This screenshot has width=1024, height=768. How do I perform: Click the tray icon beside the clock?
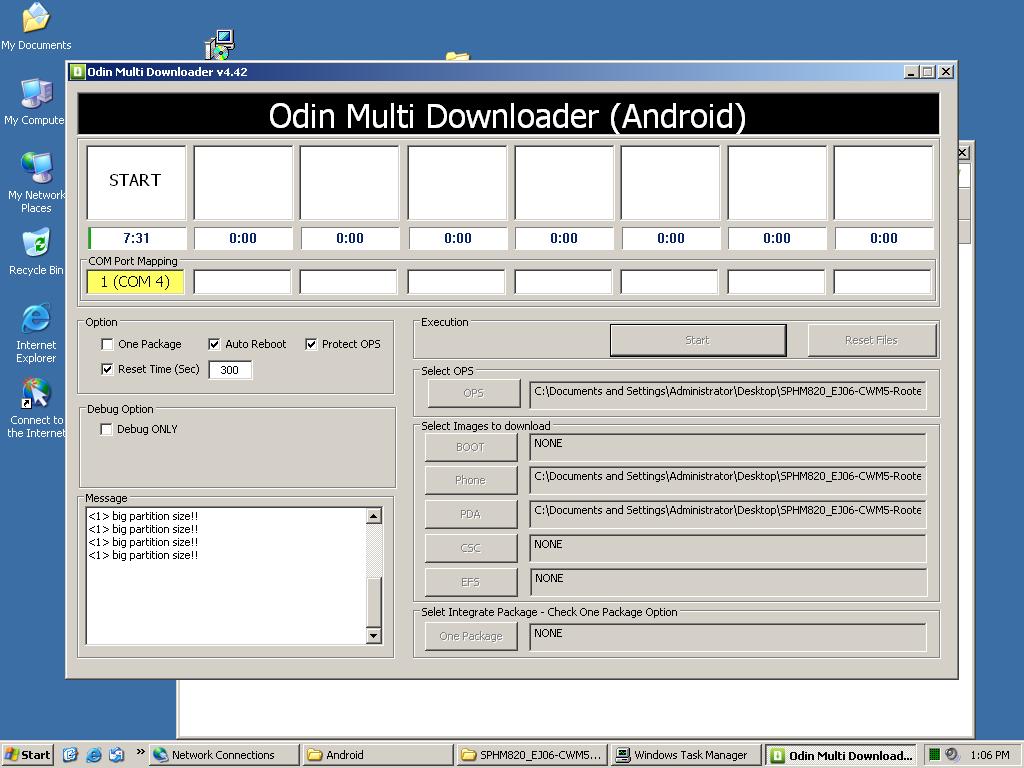click(952, 755)
